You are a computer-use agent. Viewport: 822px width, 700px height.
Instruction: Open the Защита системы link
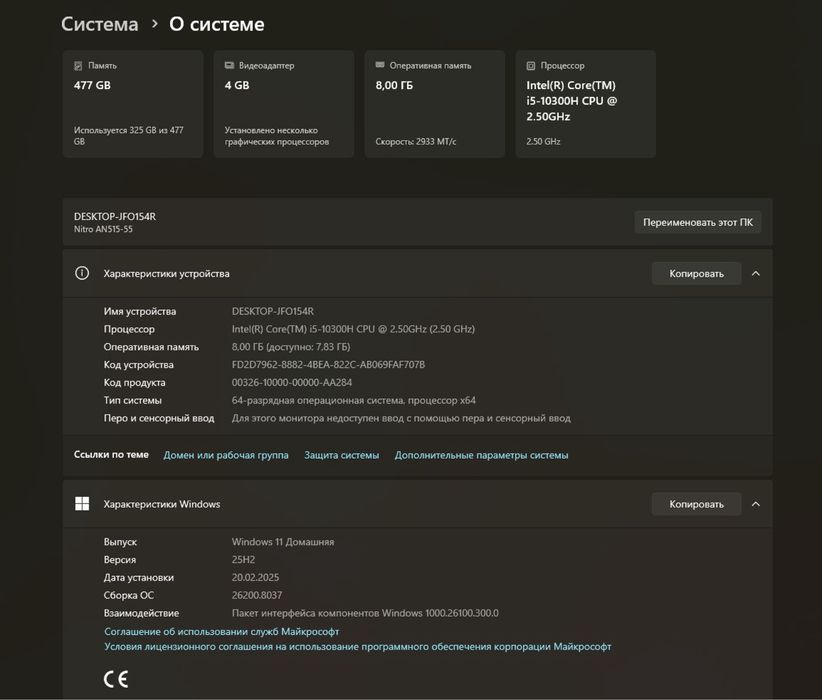tap(341, 455)
